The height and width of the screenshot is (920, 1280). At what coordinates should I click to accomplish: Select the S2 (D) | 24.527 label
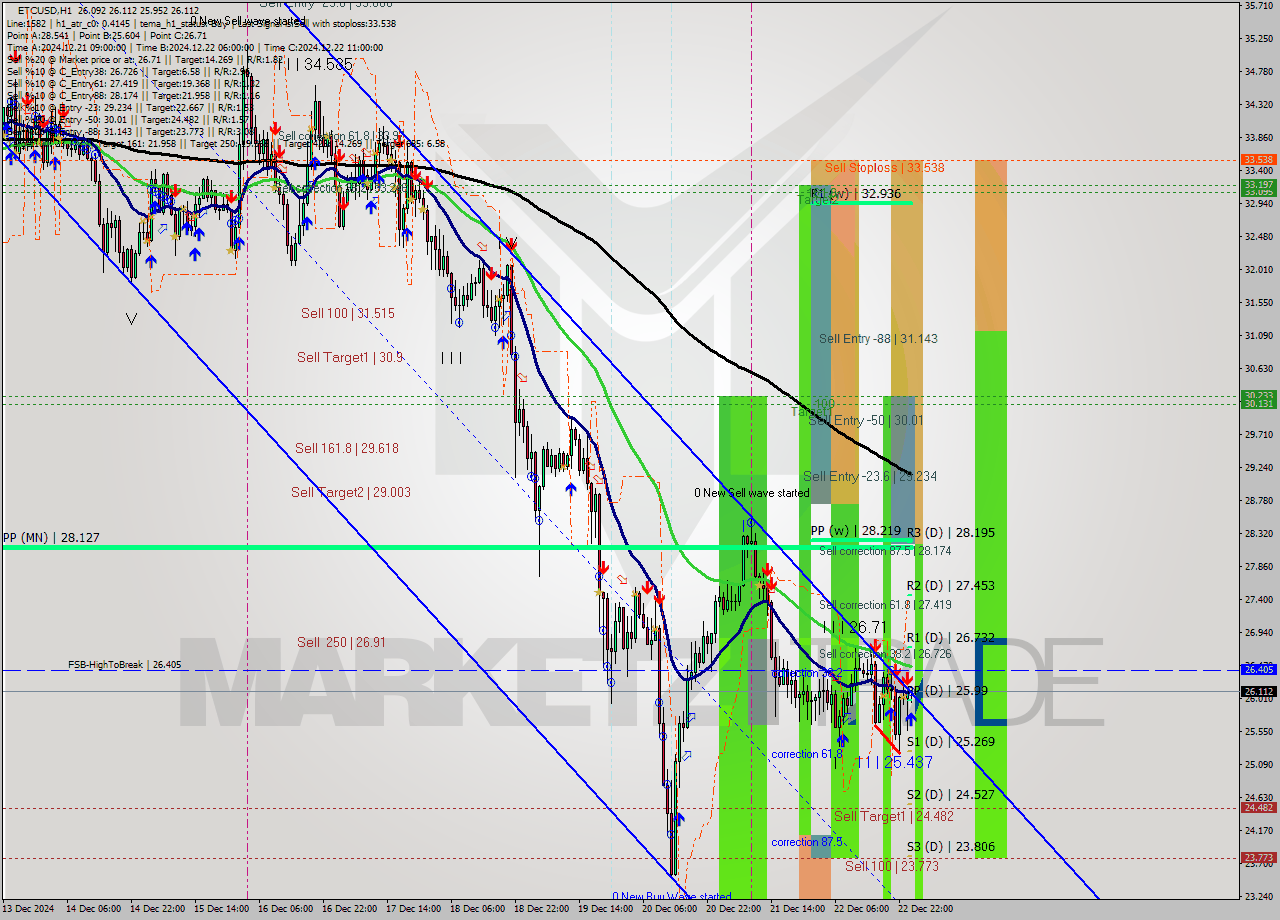pos(951,795)
